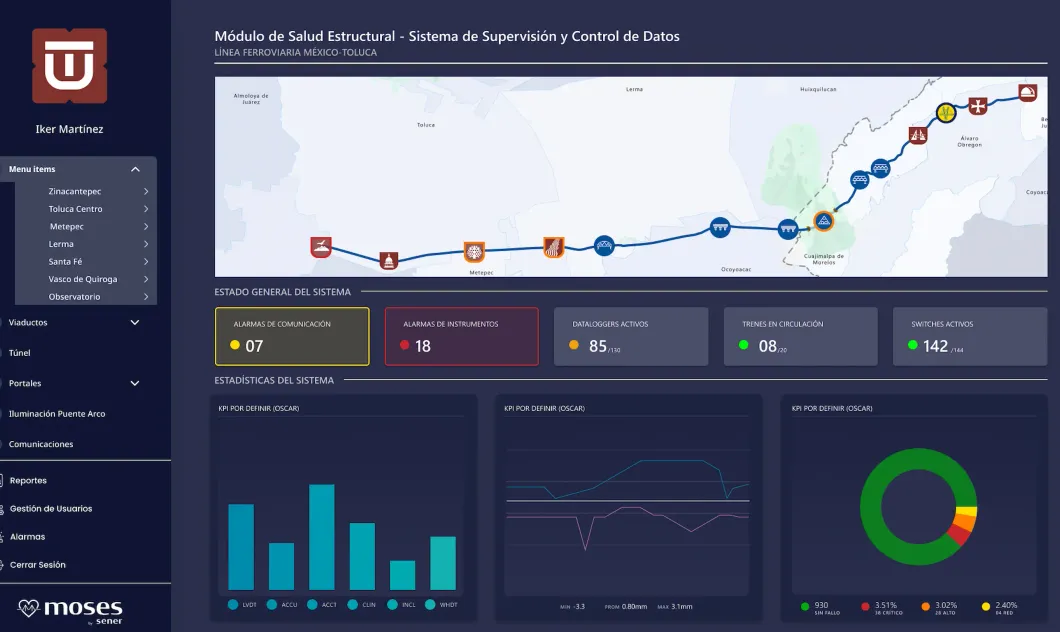The height and width of the screenshot is (632, 1060).
Task: Open the Metepec tree-of-life station map icon
Action: pos(474,252)
